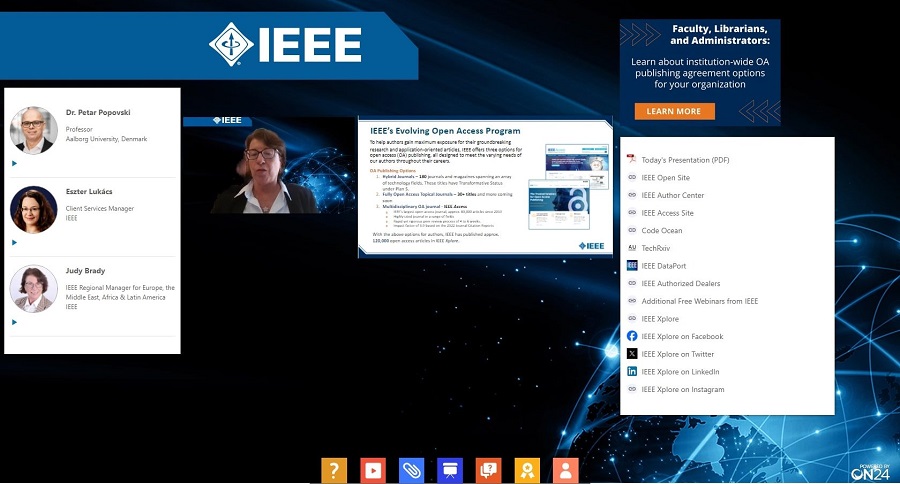Image resolution: width=900 pixels, height=484 pixels.
Task: Open the IEEE Authorized Dealers link
Action: click(681, 284)
